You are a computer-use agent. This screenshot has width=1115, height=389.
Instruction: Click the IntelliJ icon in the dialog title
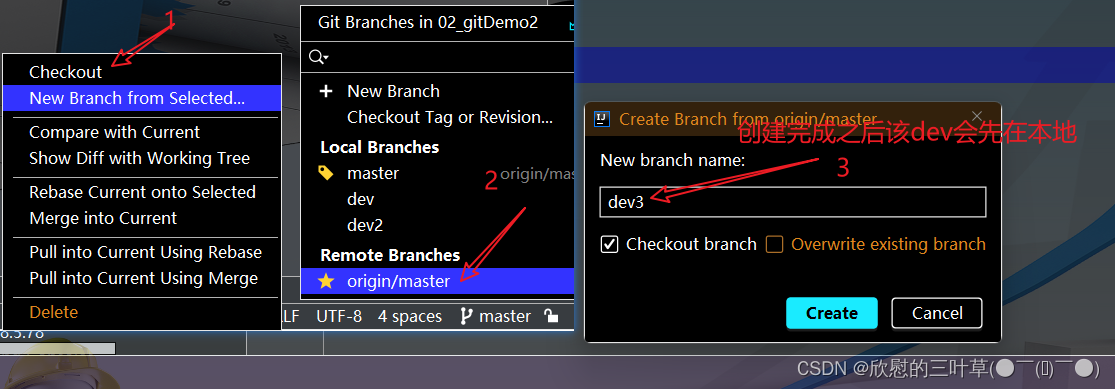tap(601, 119)
